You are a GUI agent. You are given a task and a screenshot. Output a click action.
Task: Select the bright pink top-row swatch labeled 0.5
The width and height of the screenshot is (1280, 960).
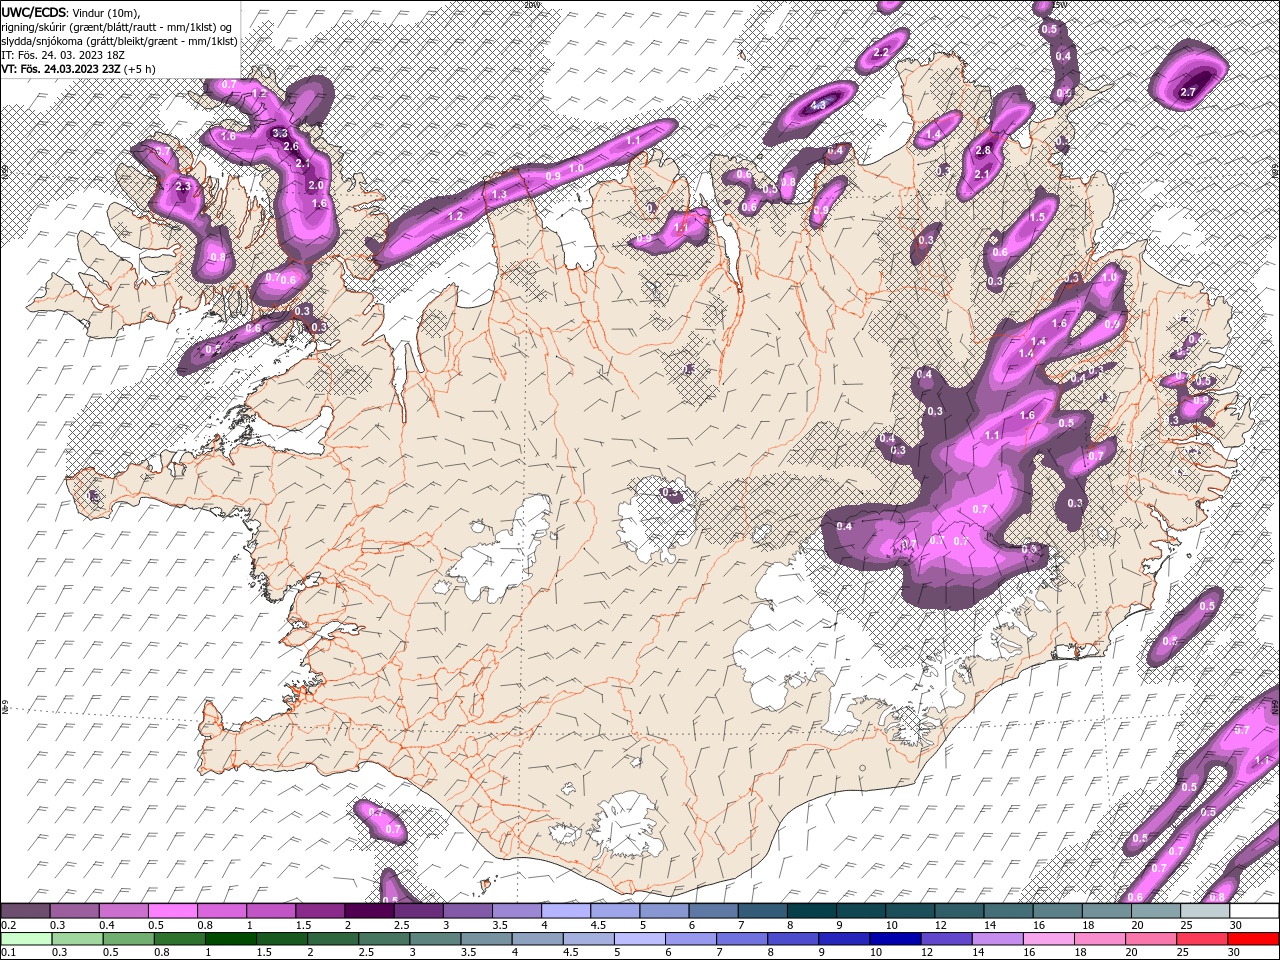(x=172, y=911)
